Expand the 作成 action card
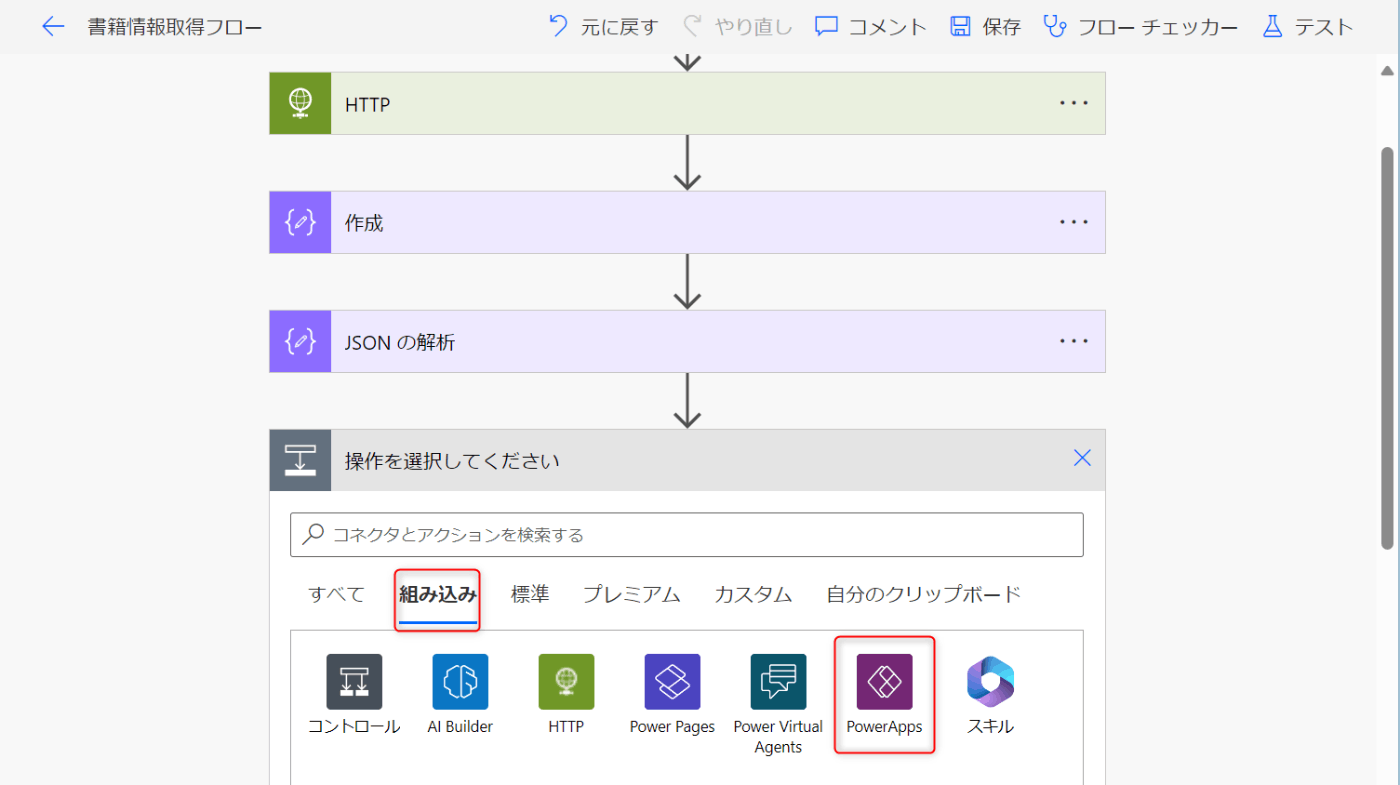 687,222
